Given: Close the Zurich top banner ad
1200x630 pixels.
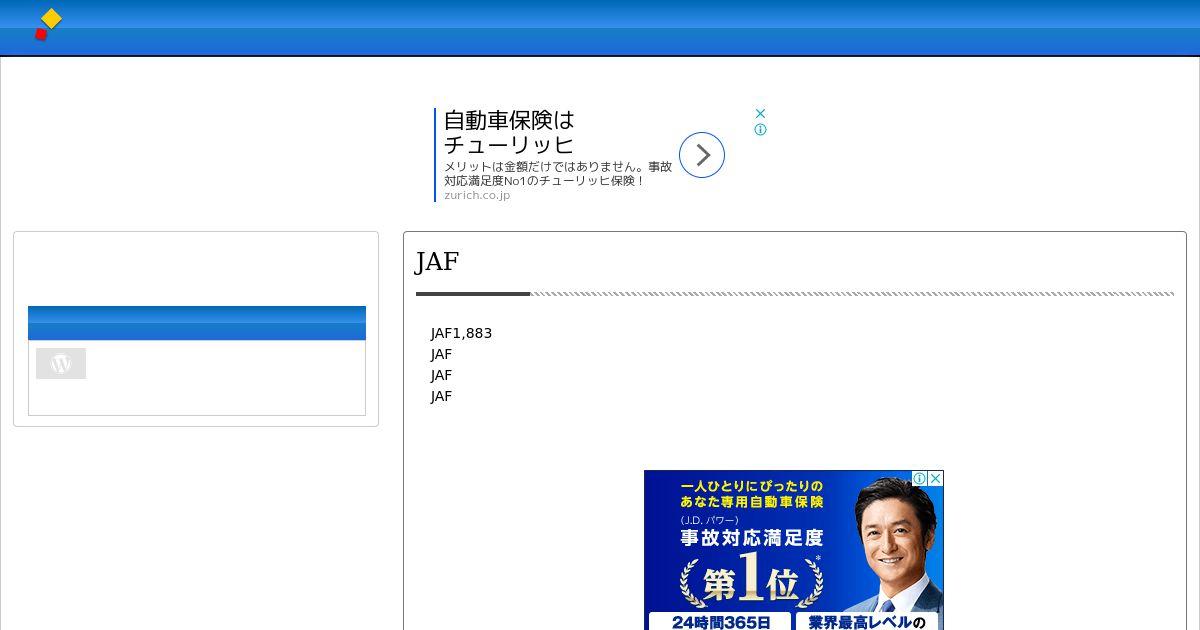Looking at the screenshot, I should pyautogui.click(x=760, y=114).
